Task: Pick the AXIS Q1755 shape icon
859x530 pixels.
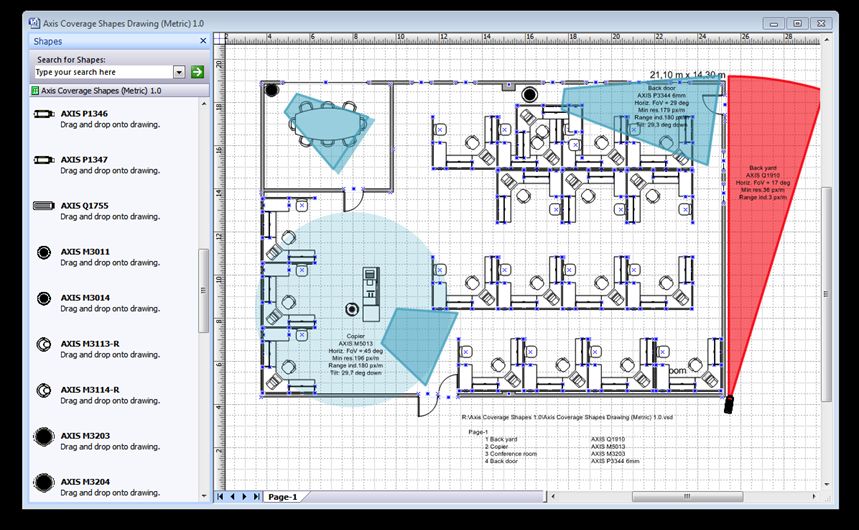Action: click(x=44, y=206)
